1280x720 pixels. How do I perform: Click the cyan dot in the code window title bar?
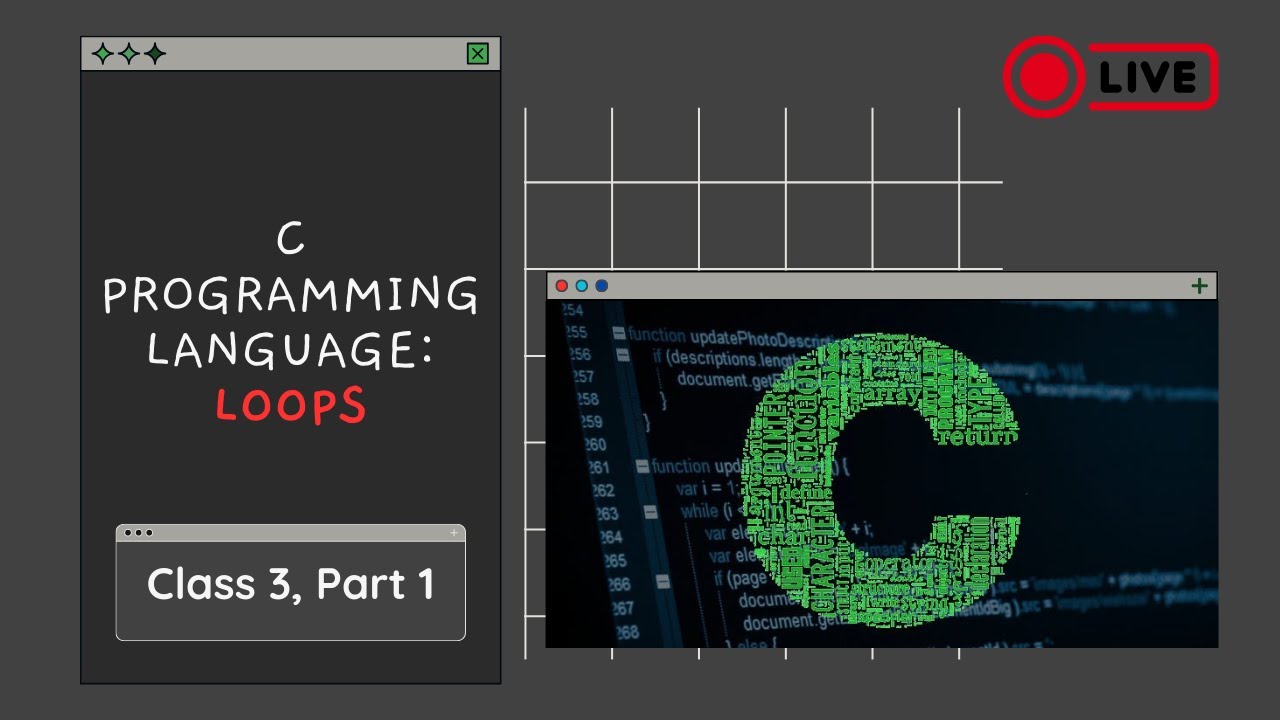click(581, 286)
